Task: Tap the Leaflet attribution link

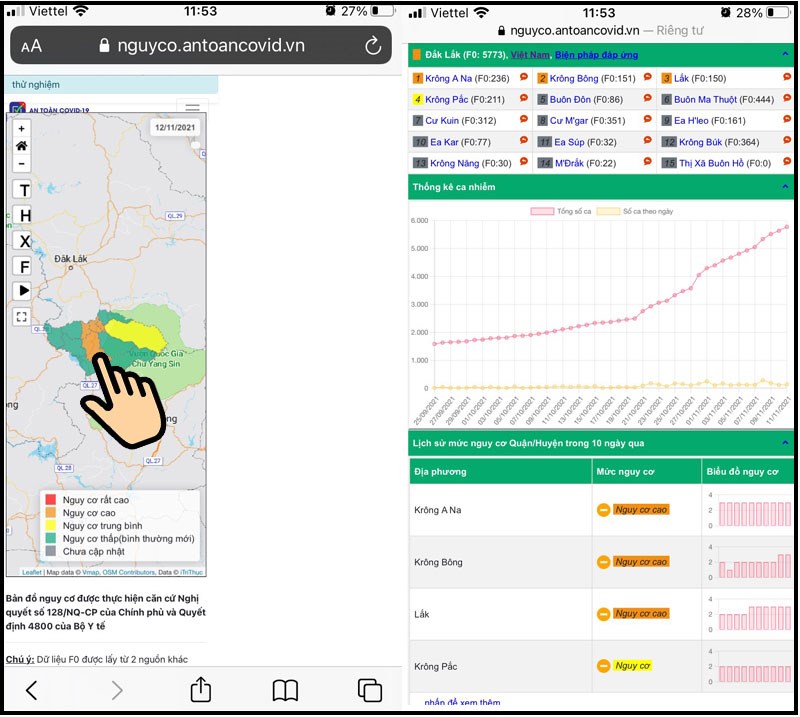Action: [32, 572]
